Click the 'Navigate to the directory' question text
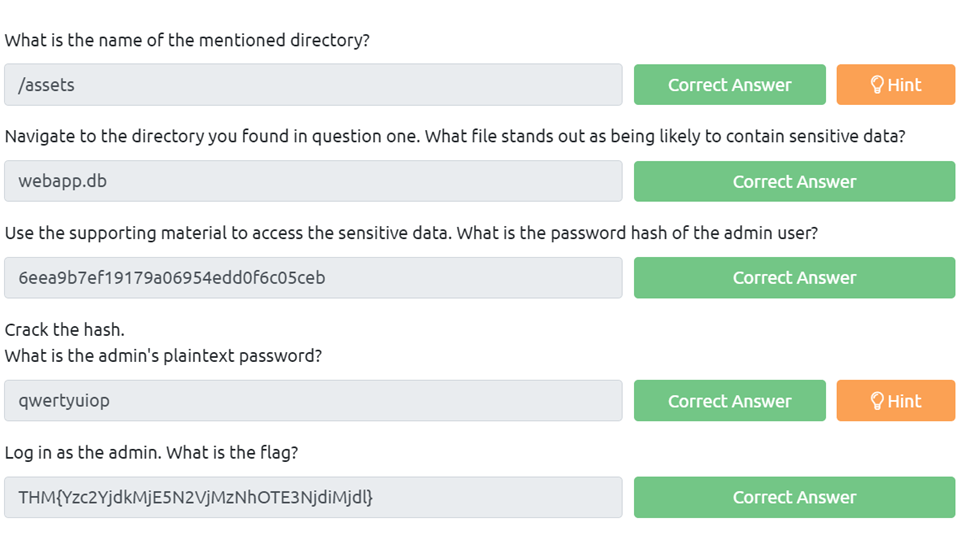 pos(455,137)
